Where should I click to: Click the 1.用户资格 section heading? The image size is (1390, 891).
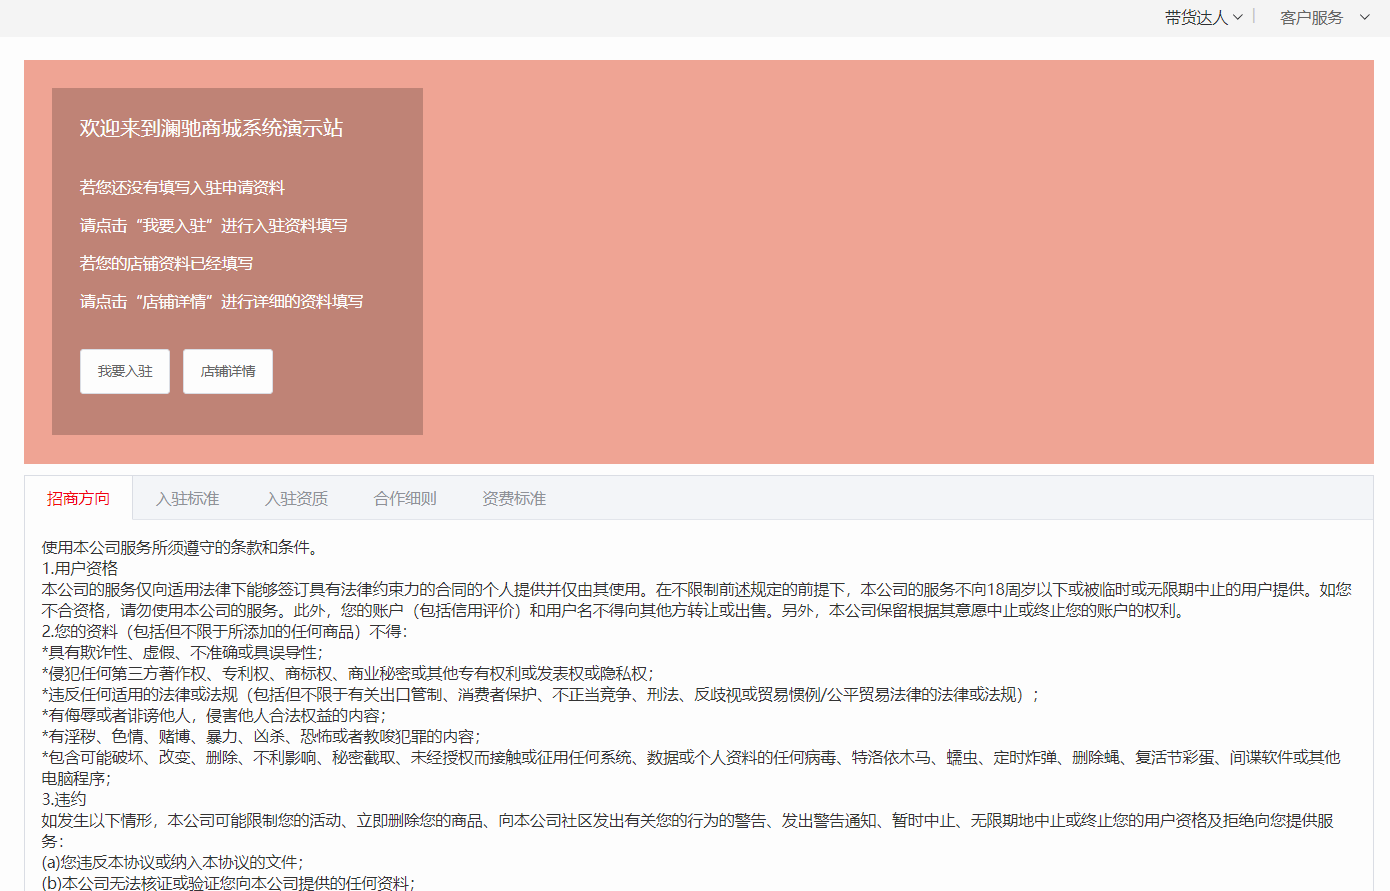point(80,568)
